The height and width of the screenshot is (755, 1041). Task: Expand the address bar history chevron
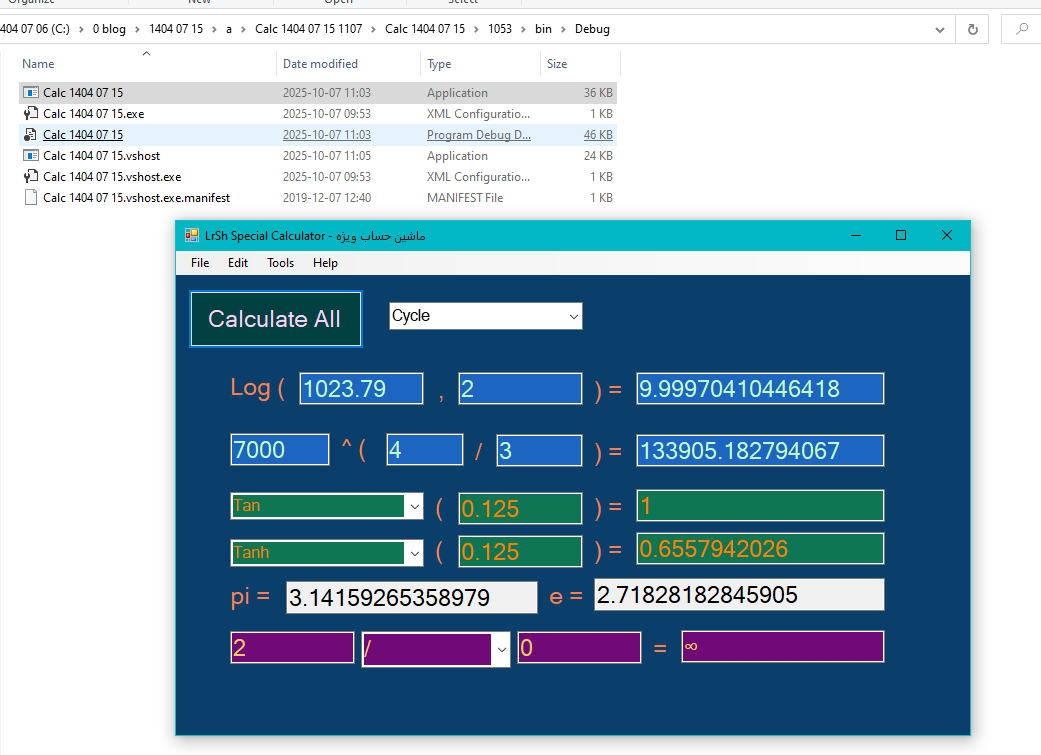[940, 29]
